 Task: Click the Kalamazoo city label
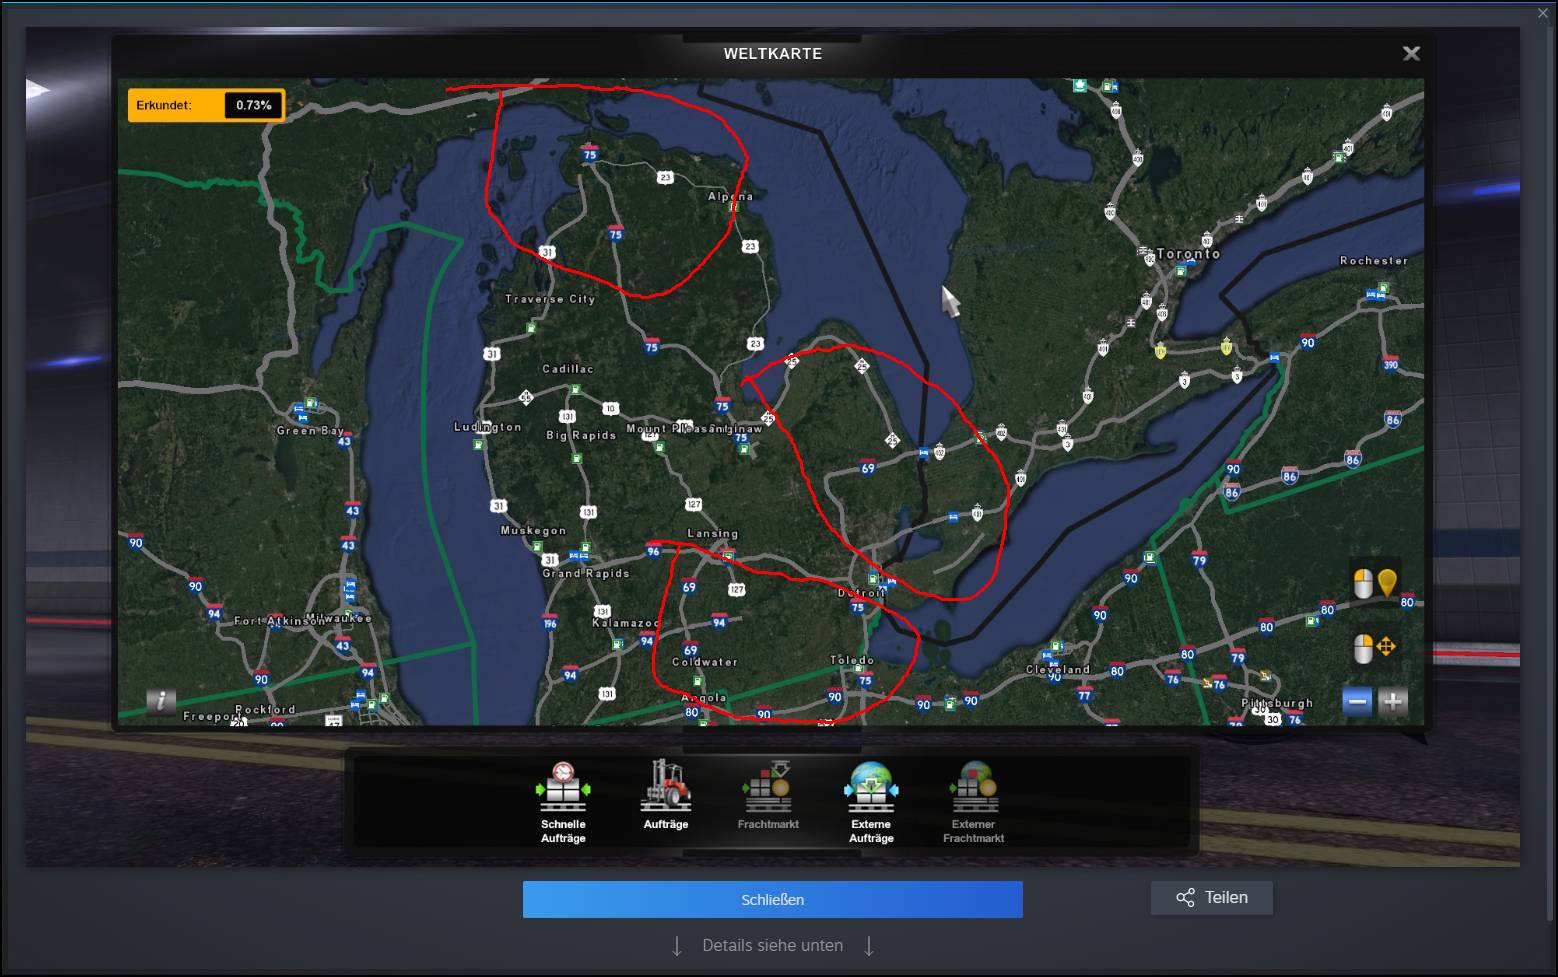[x=625, y=623]
